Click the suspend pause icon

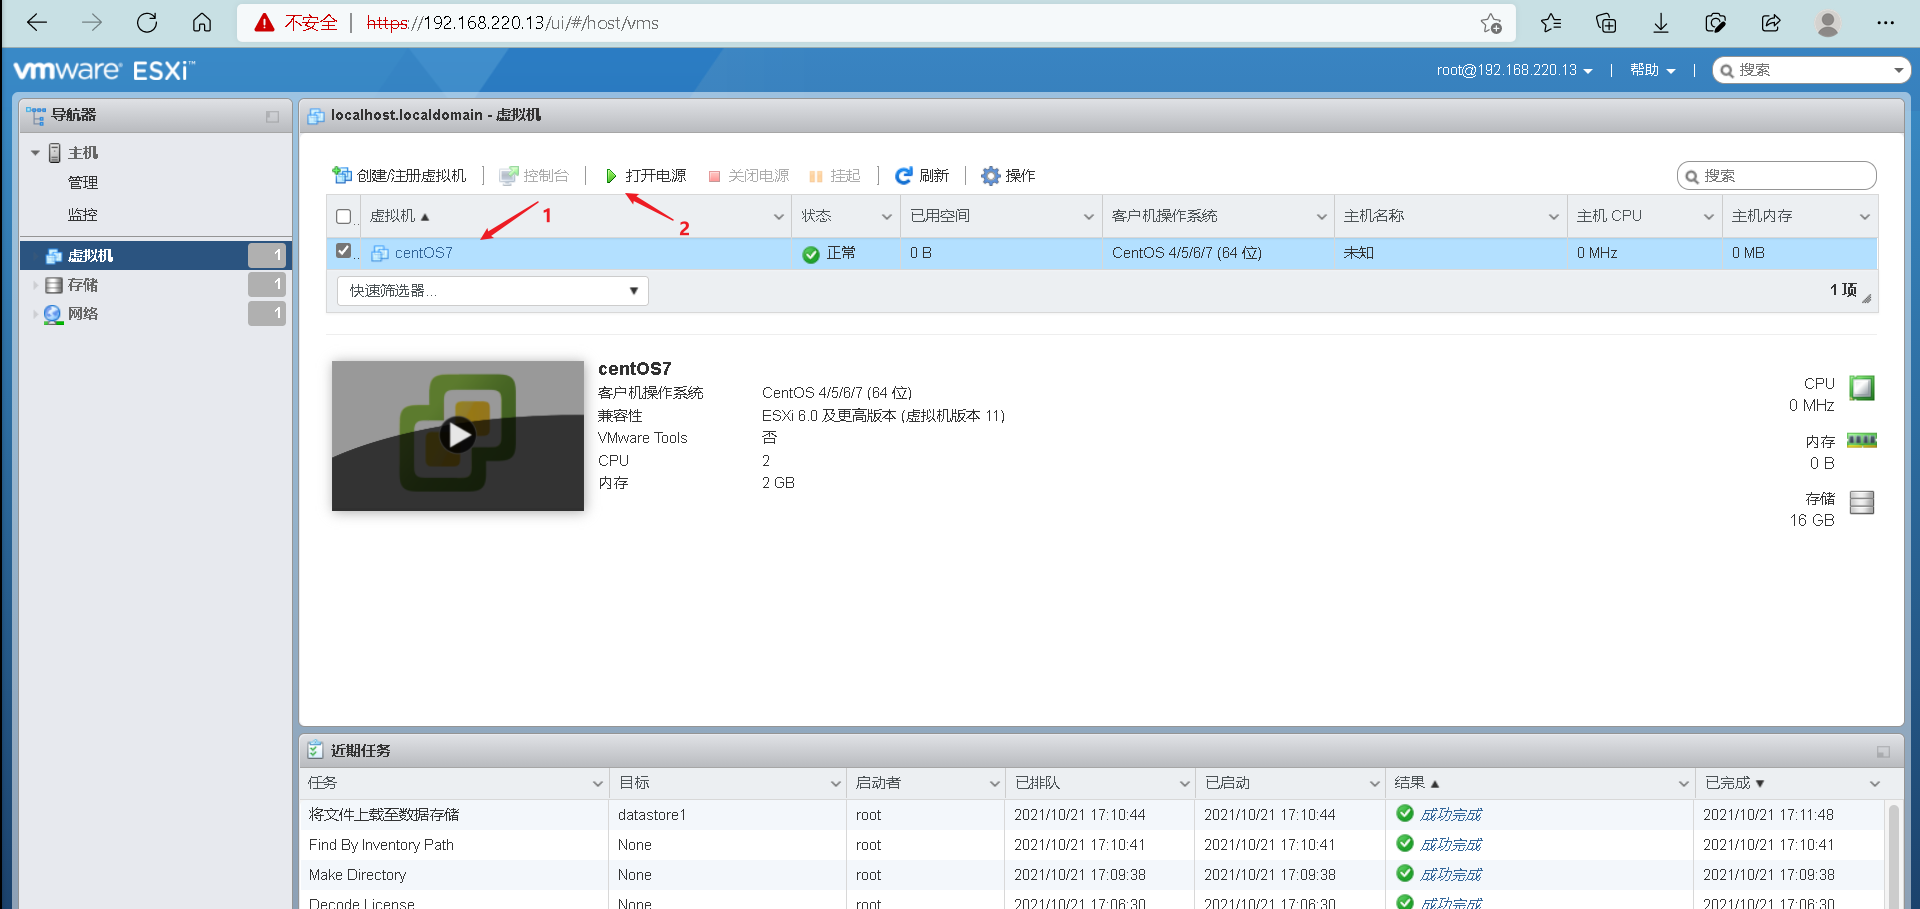click(816, 176)
